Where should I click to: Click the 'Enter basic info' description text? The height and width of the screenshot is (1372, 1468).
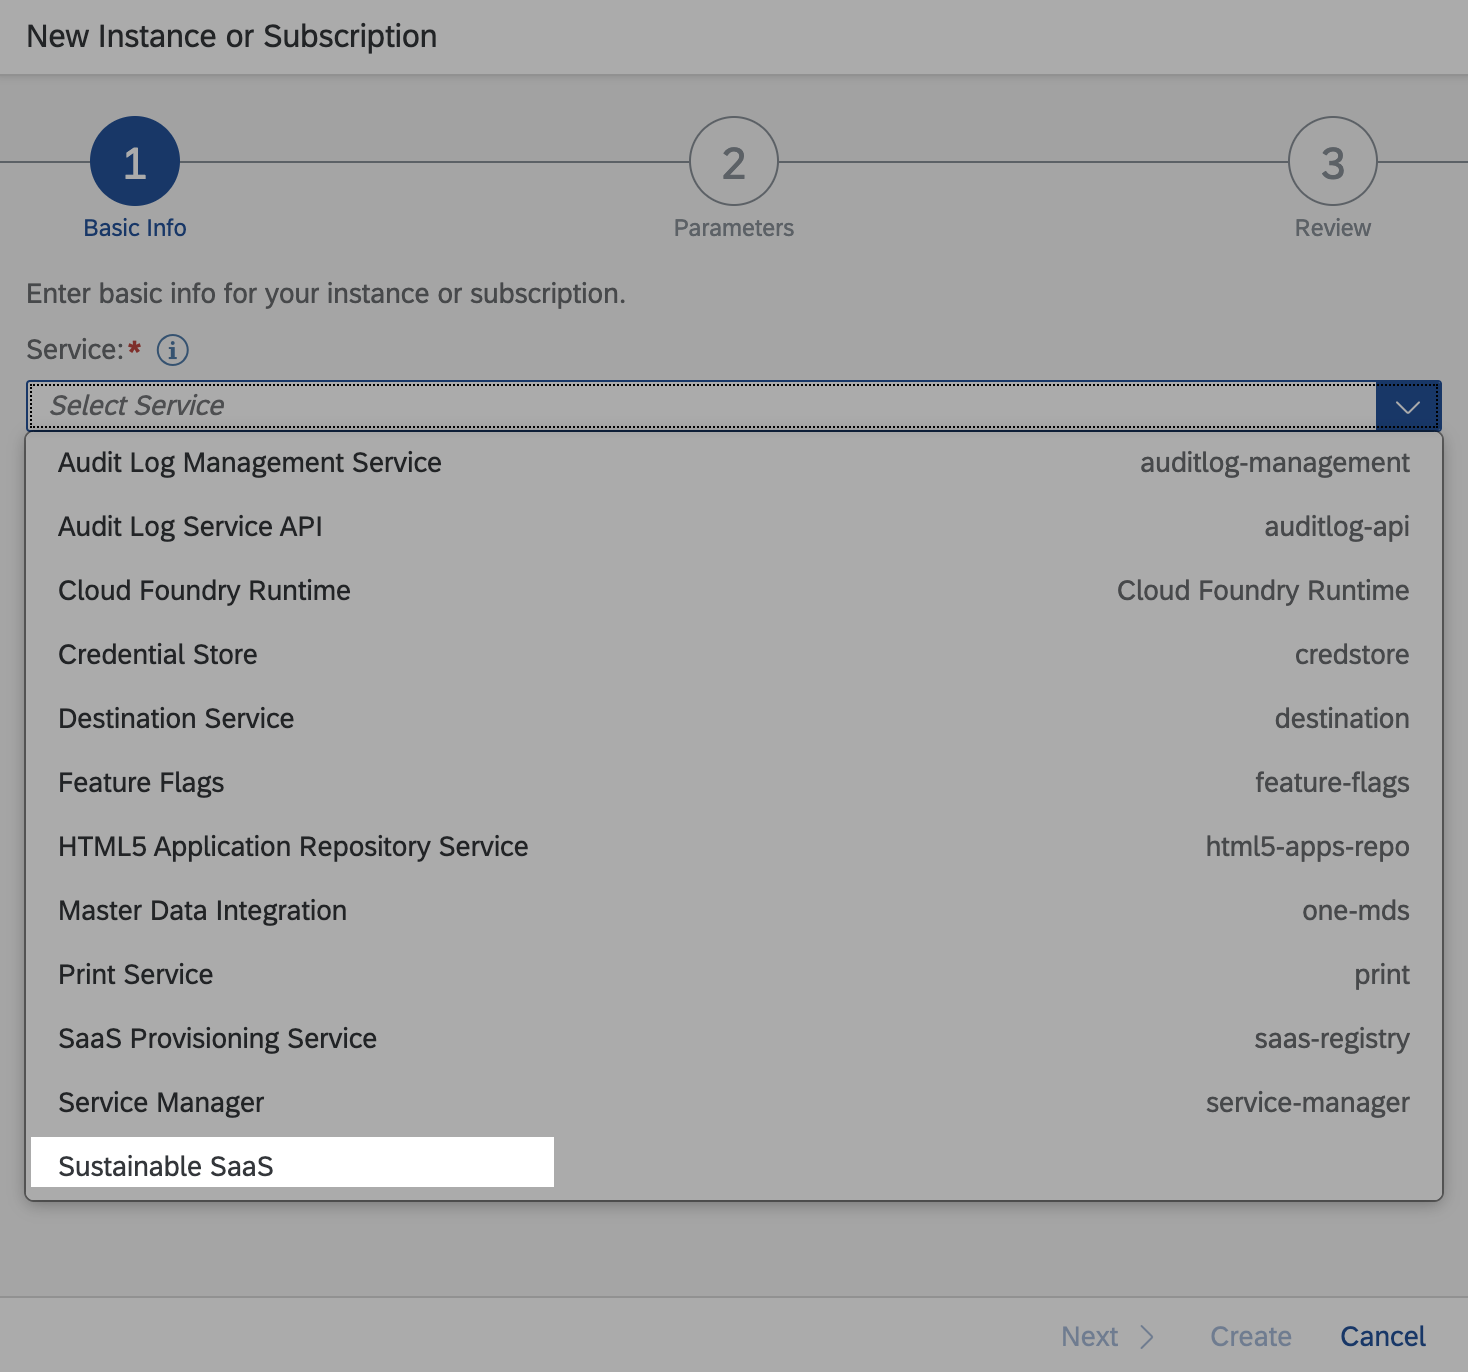point(326,294)
